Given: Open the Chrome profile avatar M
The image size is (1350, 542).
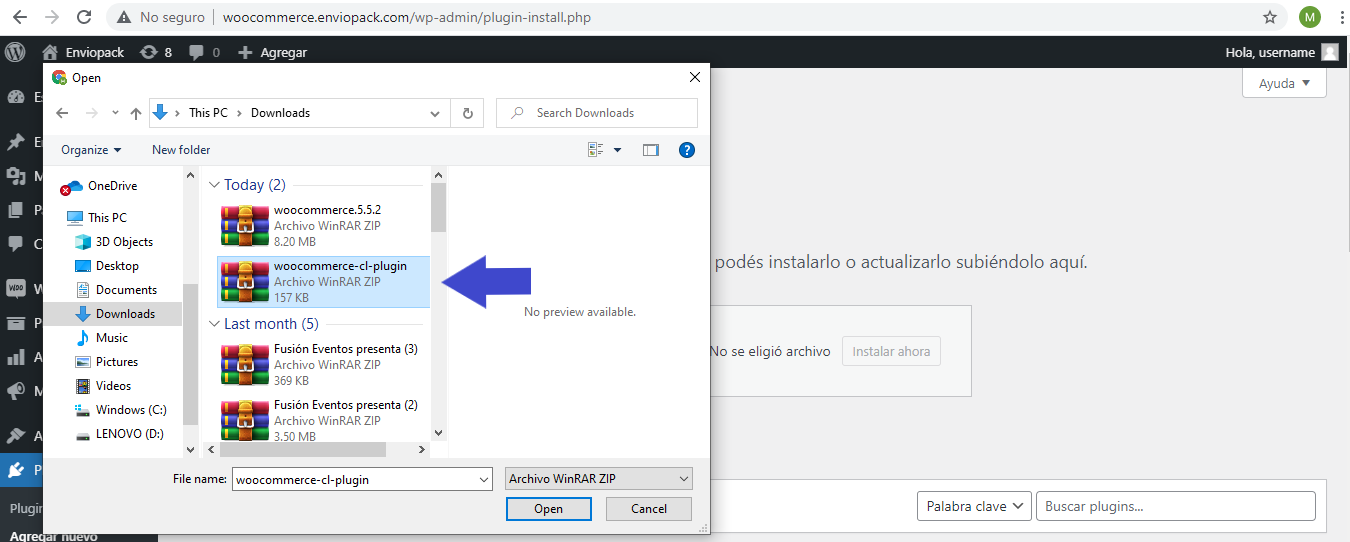Looking at the screenshot, I should click(x=1310, y=17).
